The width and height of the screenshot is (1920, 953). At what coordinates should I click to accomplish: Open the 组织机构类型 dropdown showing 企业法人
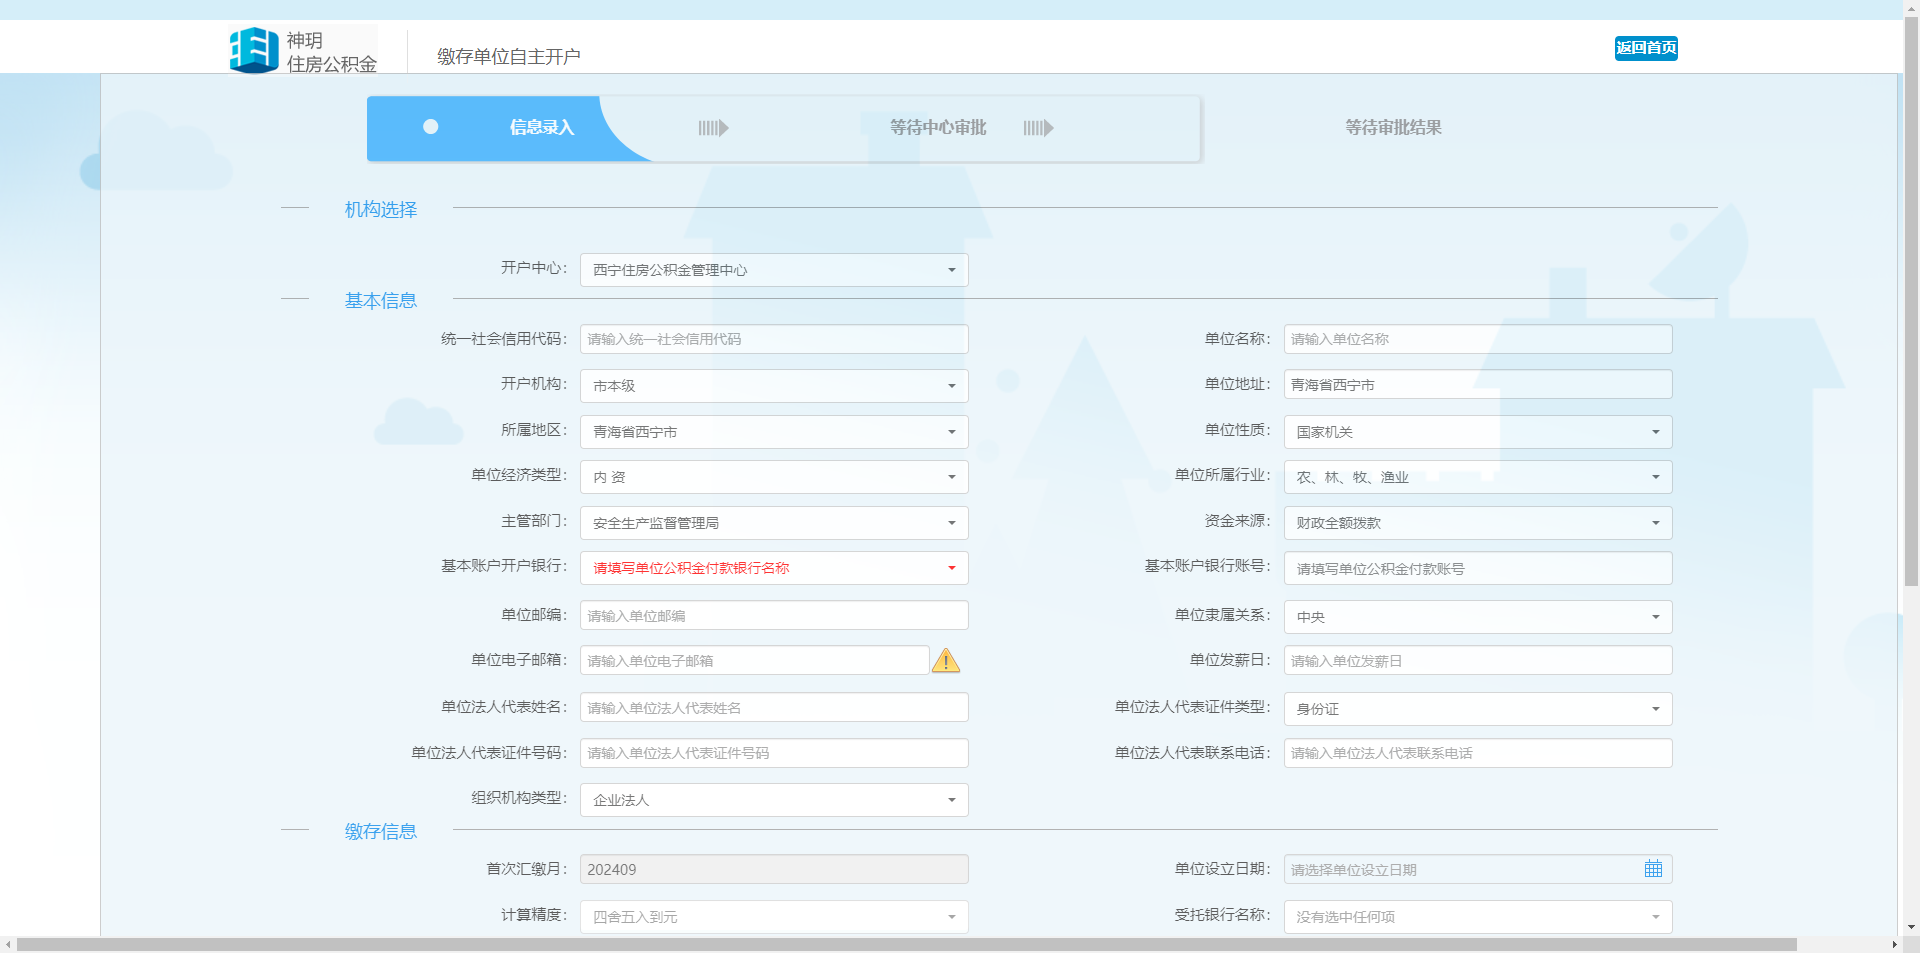tap(774, 800)
